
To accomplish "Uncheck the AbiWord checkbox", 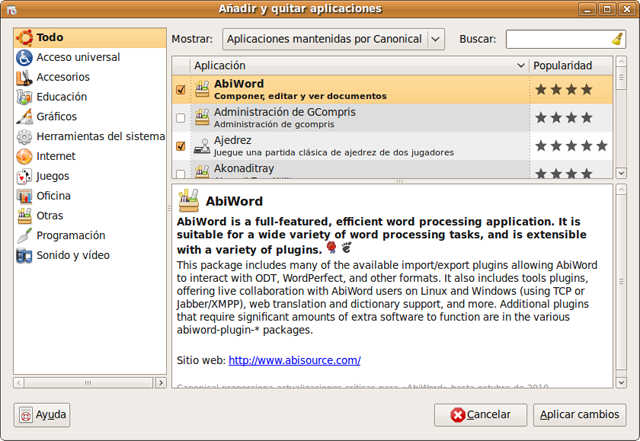I will point(180,90).
